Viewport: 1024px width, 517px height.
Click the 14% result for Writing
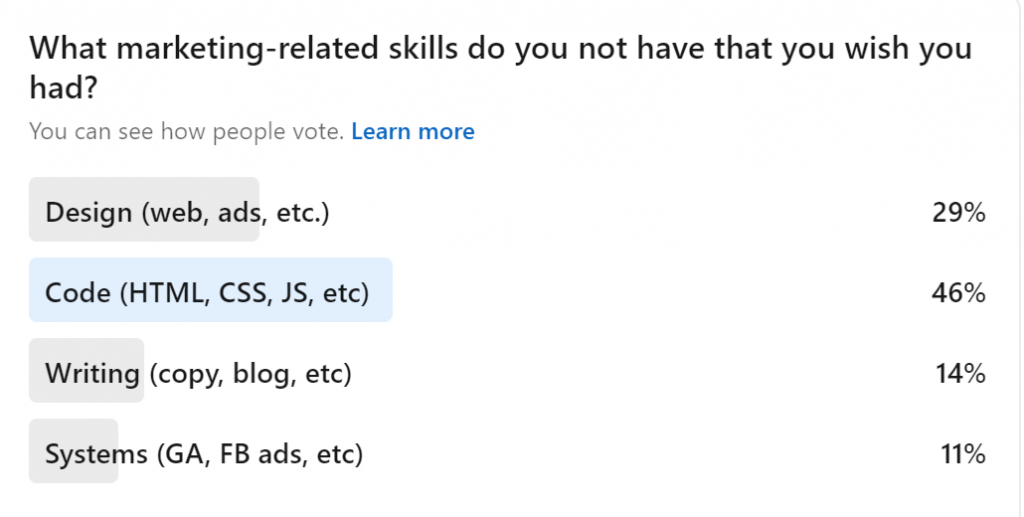pyautogui.click(x=962, y=373)
